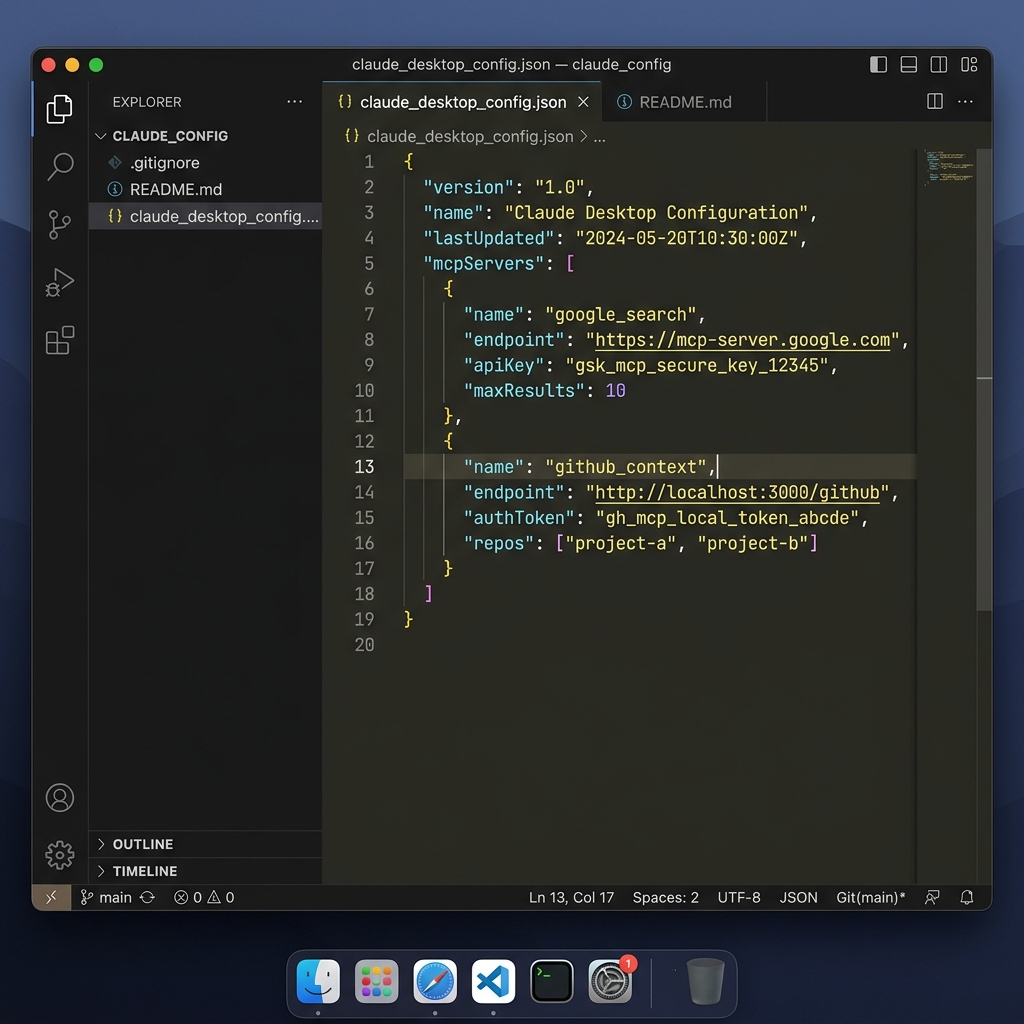This screenshot has height=1024, width=1024.
Task: Select language mode JSON in status bar
Action: (798, 897)
